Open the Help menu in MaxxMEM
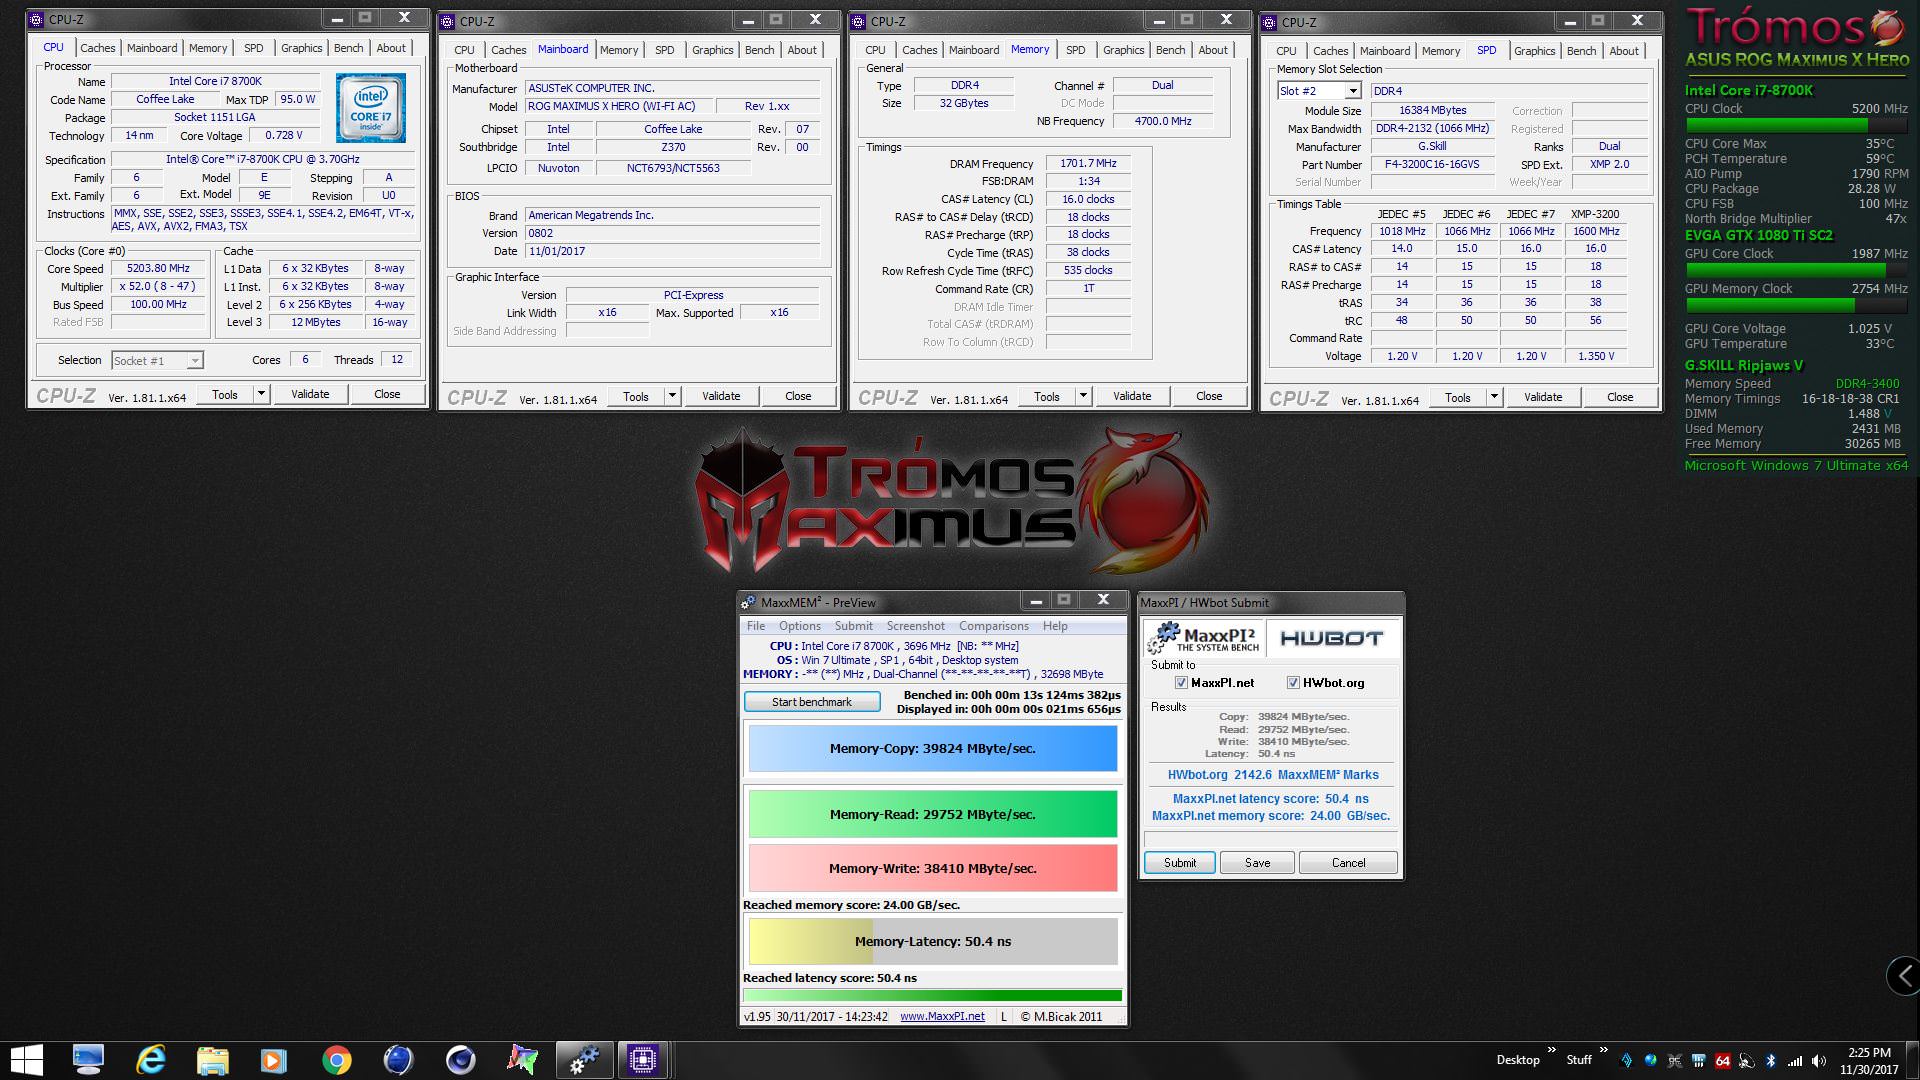The width and height of the screenshot is (1920, 1080). point(1055,626)
